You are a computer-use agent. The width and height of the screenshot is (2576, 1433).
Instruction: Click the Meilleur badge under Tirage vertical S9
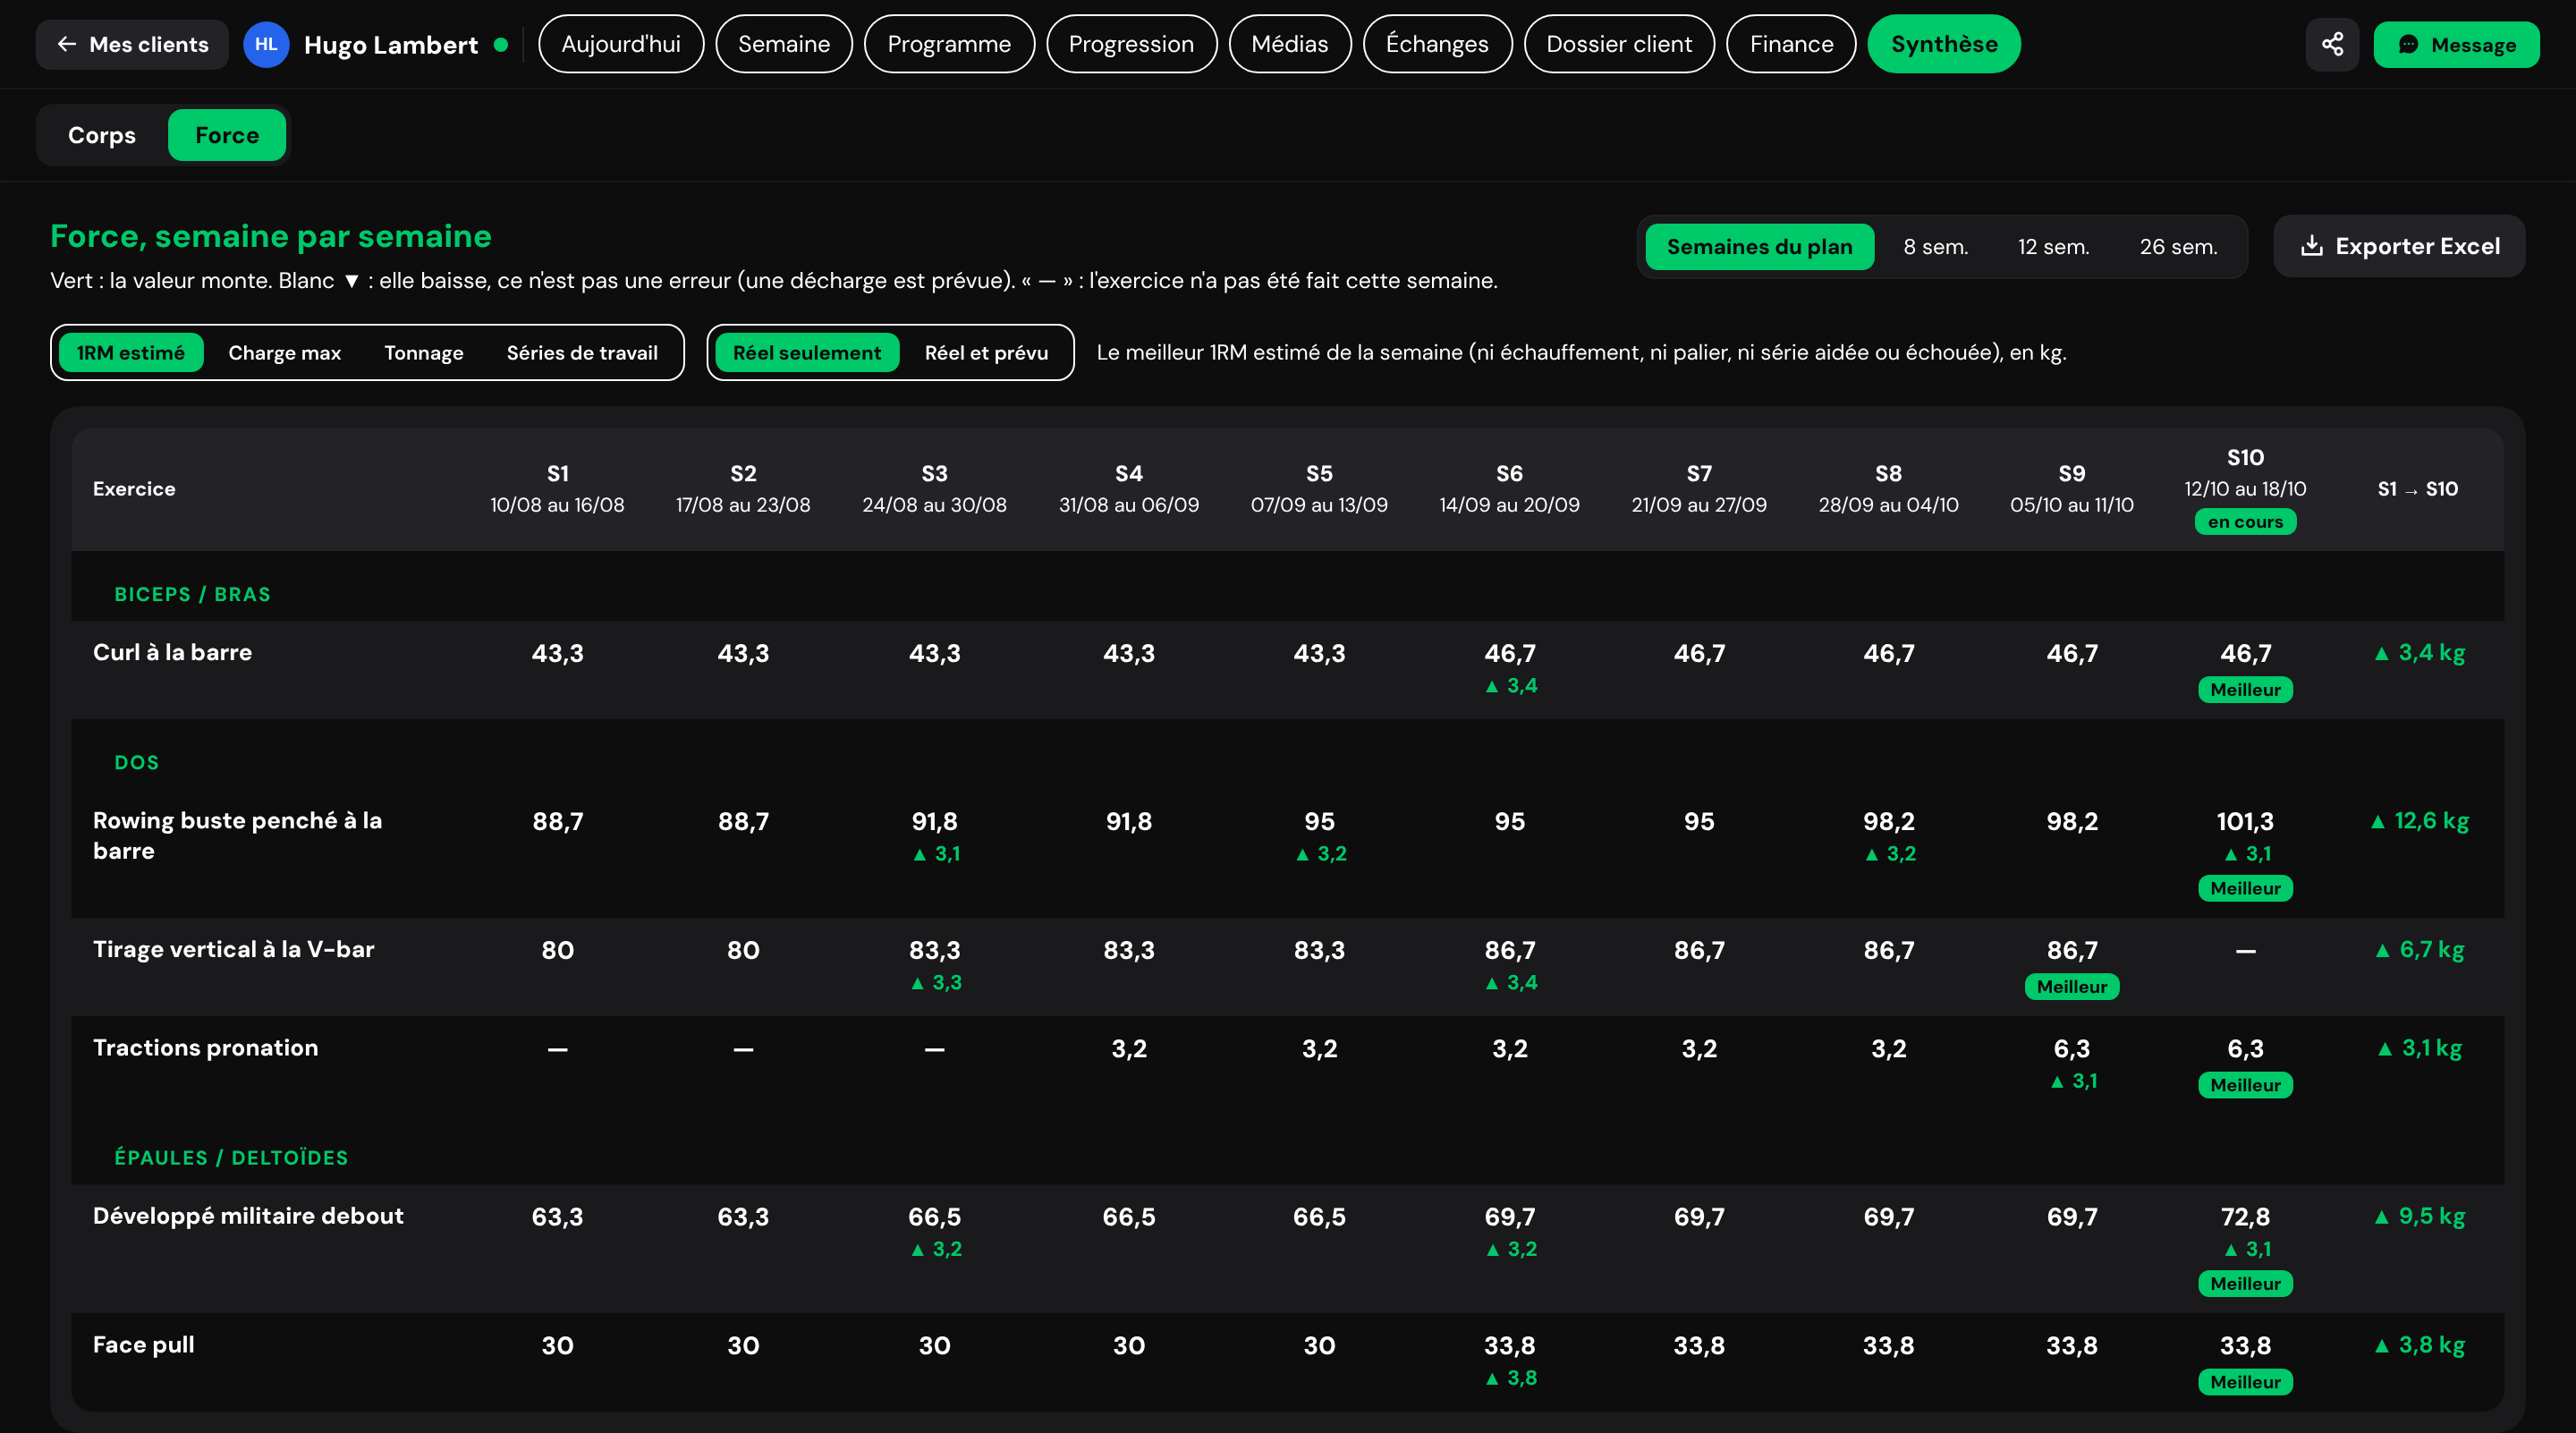coord(2071,987)
